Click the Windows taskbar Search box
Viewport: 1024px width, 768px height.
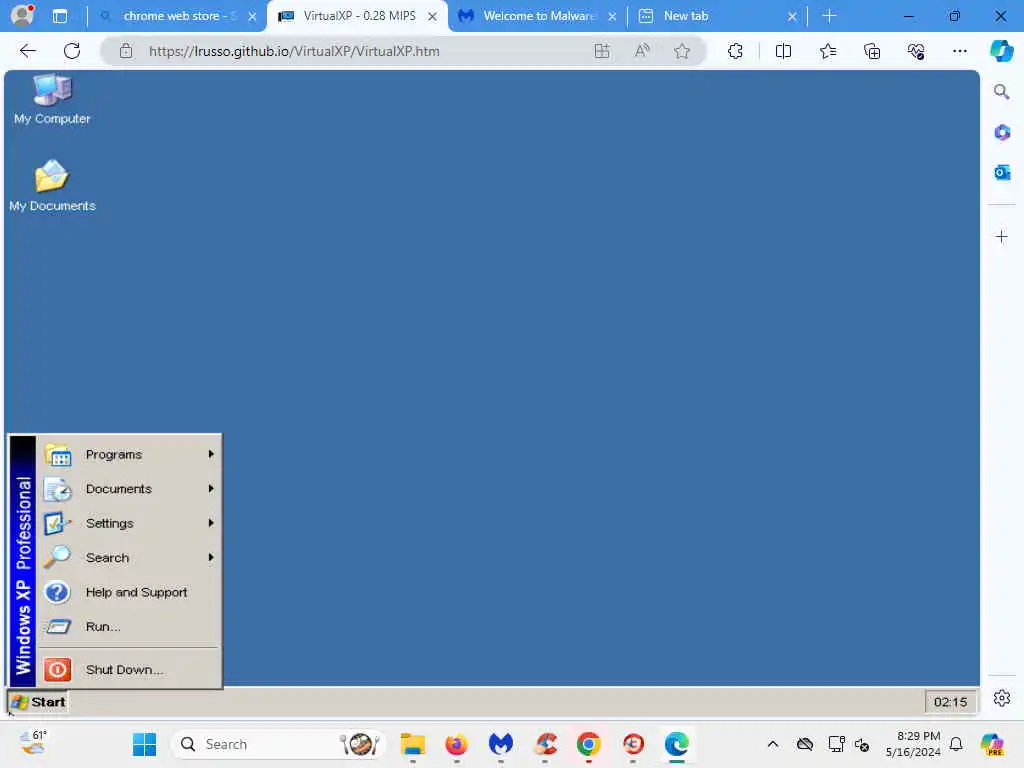tap(278, 744)
